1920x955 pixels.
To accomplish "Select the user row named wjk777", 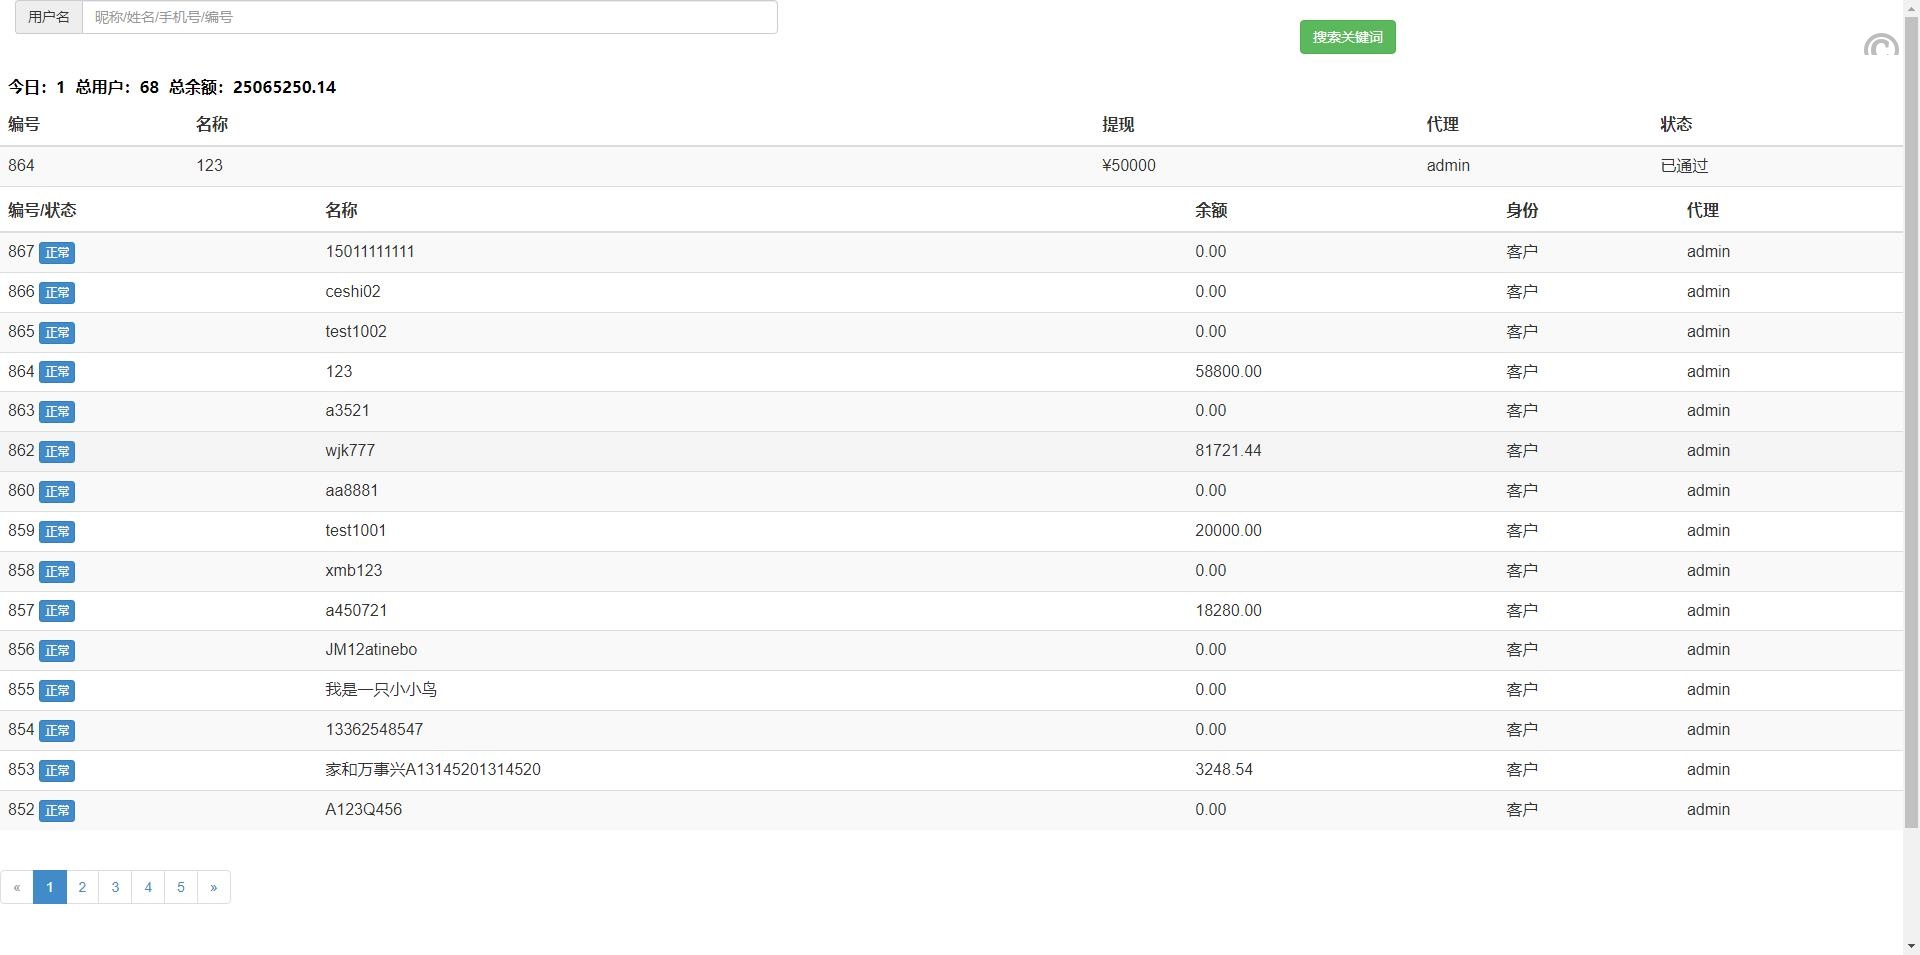I will [350, 451].
